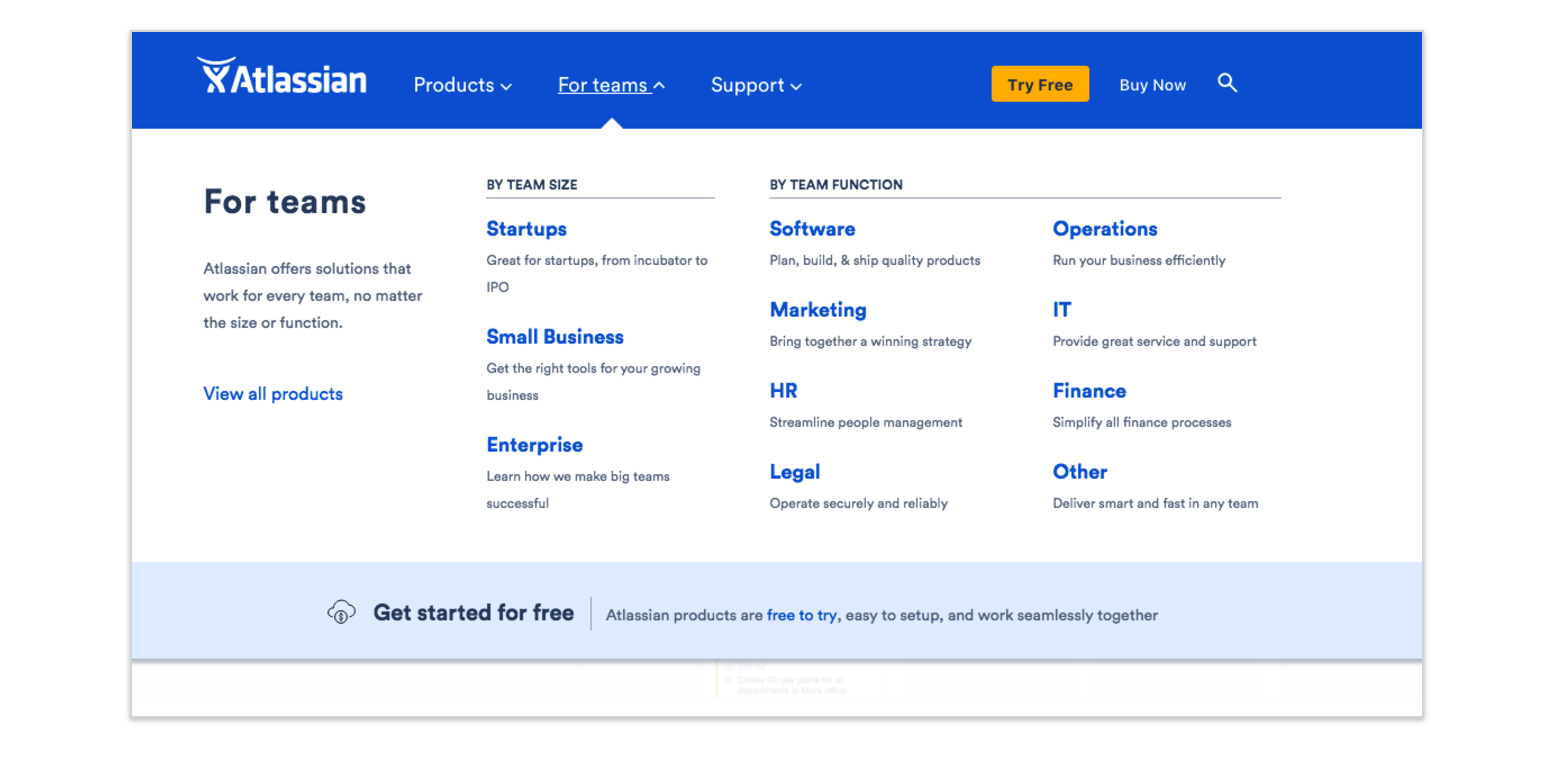Viewport: 1550px width, 758px height.
Task: Expand the Products dropdown chevron
Action: [x=506, y=87]
